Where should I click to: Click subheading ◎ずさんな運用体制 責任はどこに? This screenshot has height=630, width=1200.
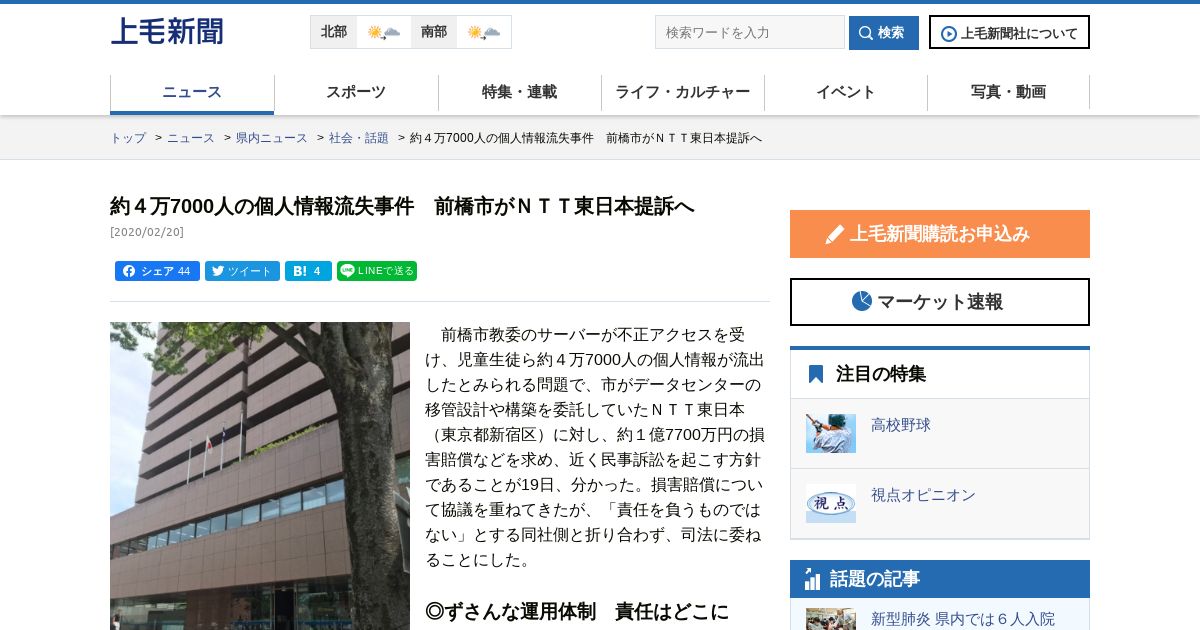[577, 611]
